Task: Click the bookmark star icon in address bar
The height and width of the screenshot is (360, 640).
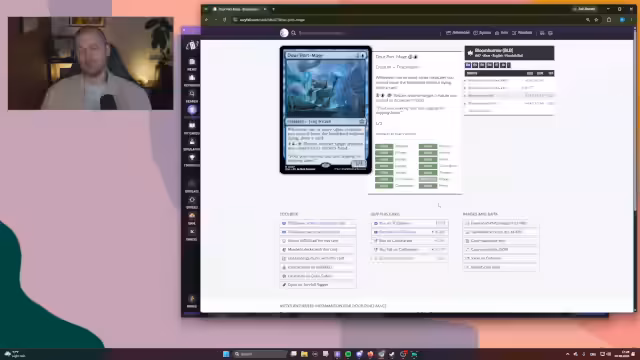Action: click(x=596, y=20)
